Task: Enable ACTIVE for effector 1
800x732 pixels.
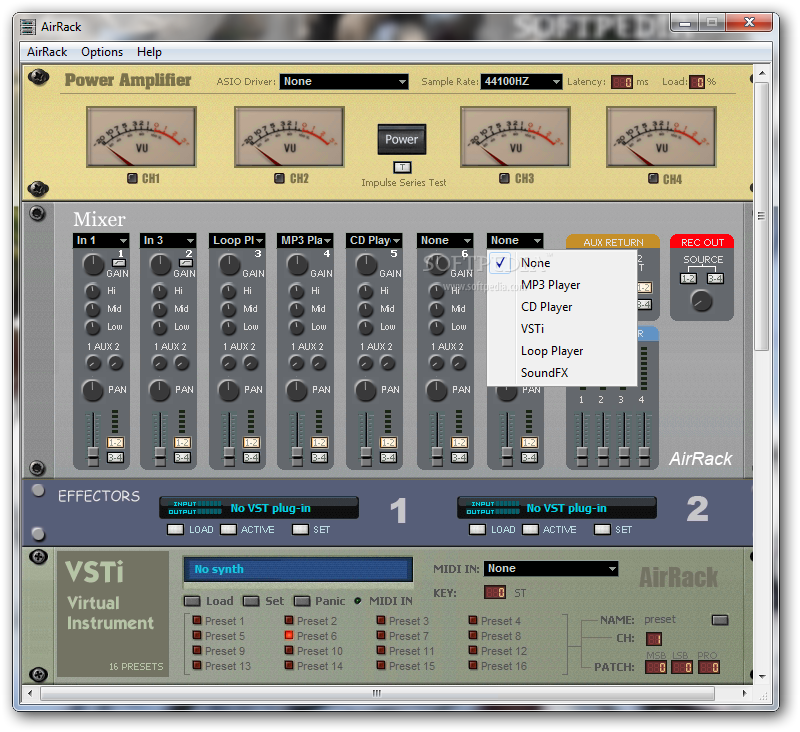Action: [228, 529]
